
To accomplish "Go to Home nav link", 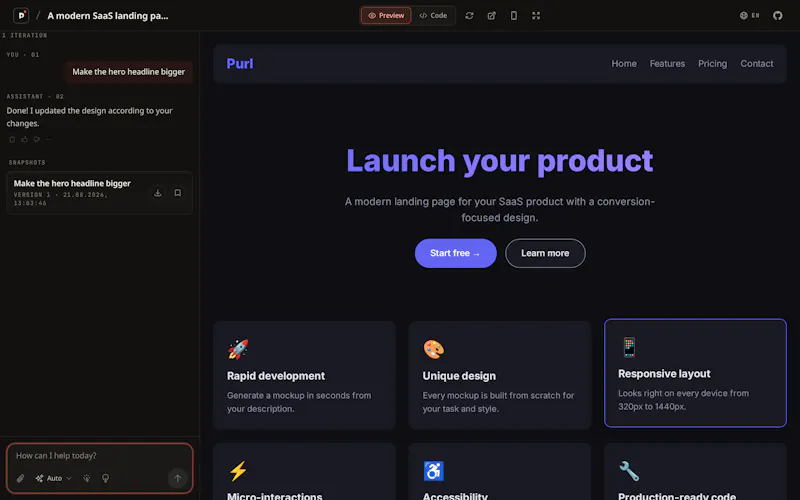I will (624, 64).
